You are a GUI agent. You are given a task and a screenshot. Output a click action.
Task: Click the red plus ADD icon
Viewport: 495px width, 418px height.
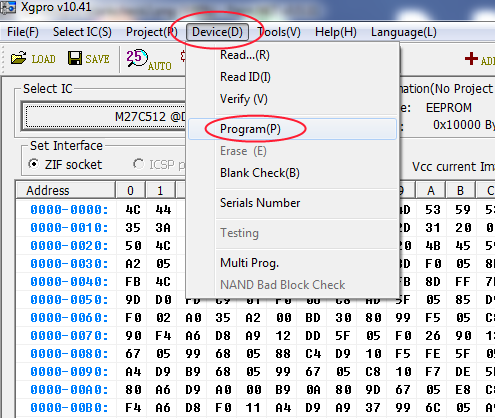click(x=471, y=59)
